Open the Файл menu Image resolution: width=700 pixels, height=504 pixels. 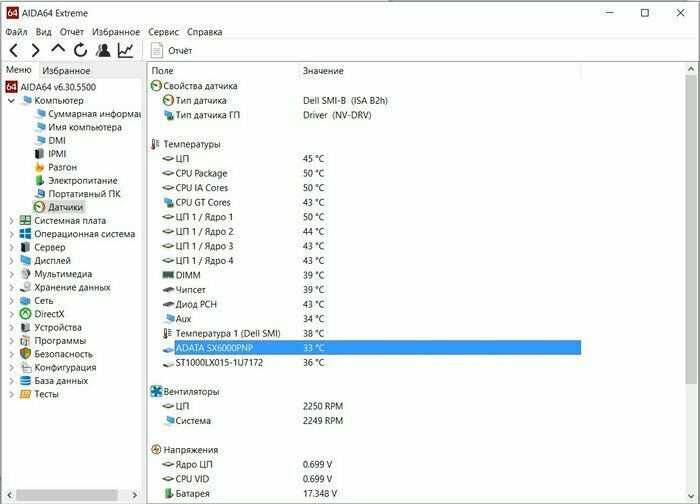pos(16,32)
